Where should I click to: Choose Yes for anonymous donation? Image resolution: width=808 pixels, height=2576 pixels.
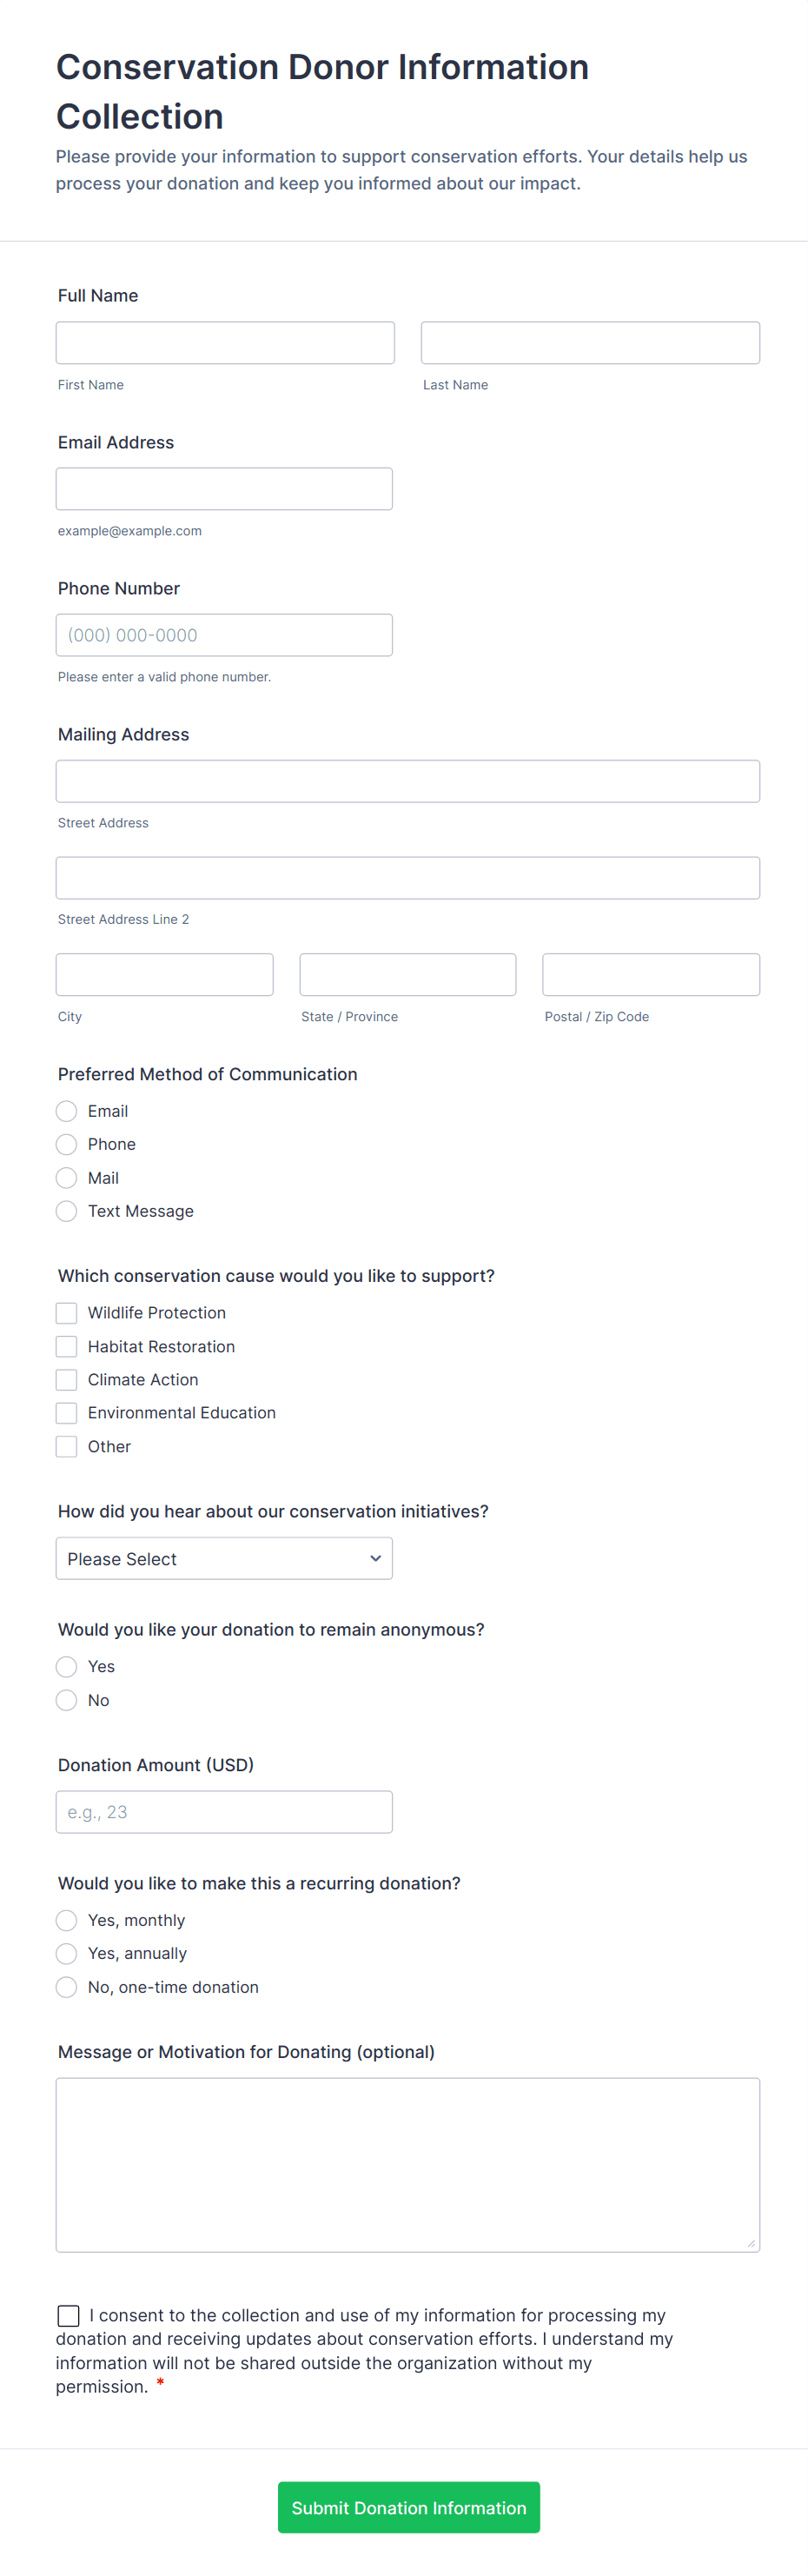tap(67, 1667)
